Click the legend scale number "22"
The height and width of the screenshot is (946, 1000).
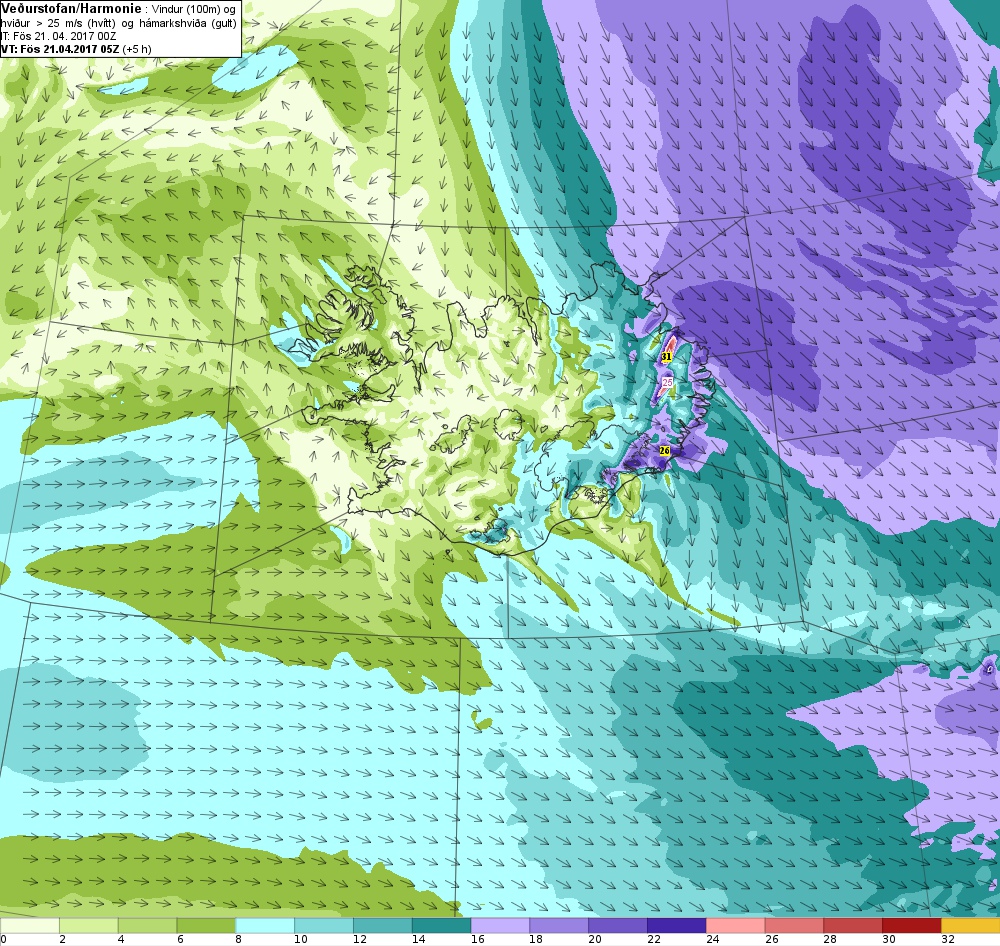[653, 939]
